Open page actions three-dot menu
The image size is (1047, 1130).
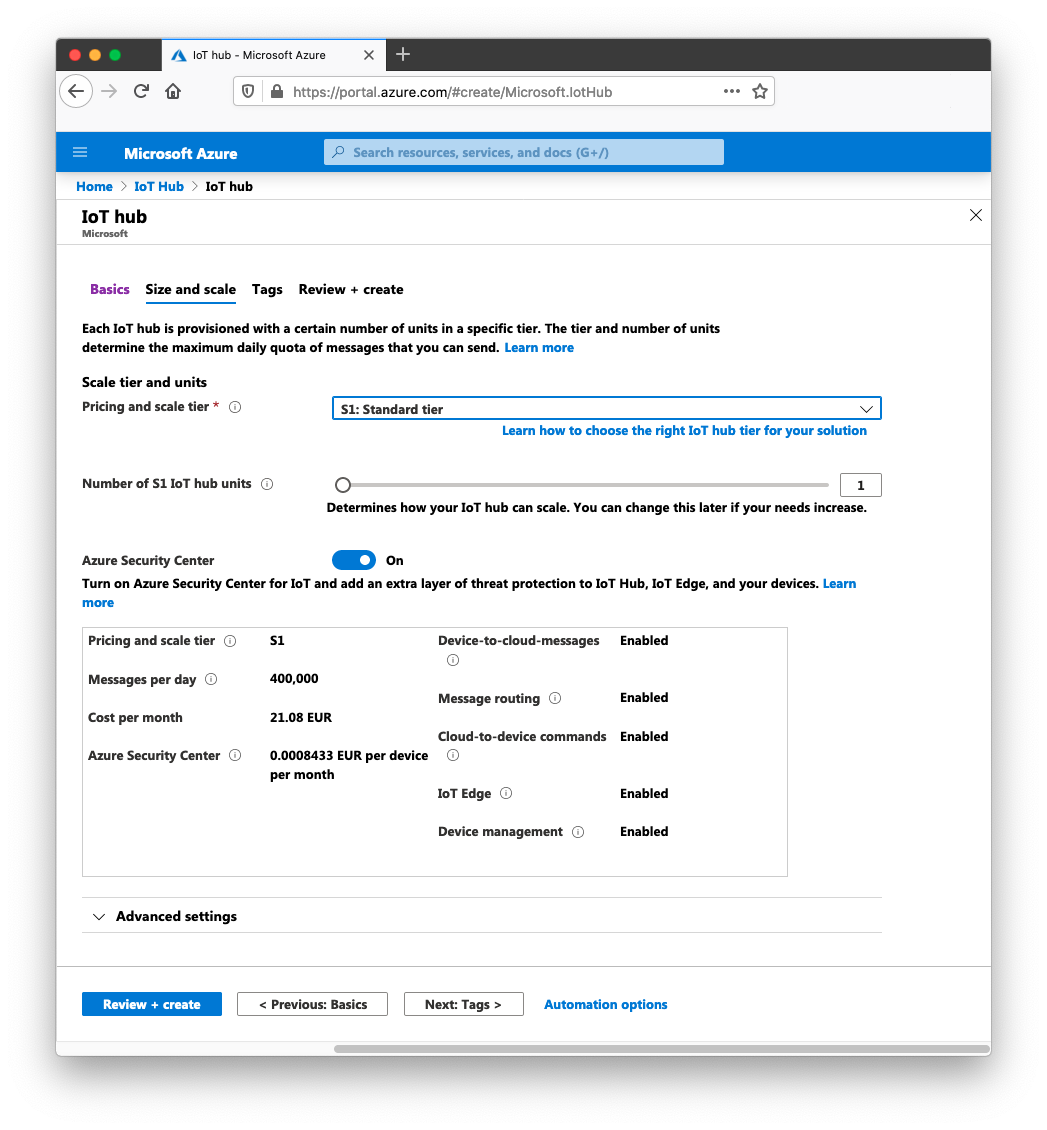point(731,91)
